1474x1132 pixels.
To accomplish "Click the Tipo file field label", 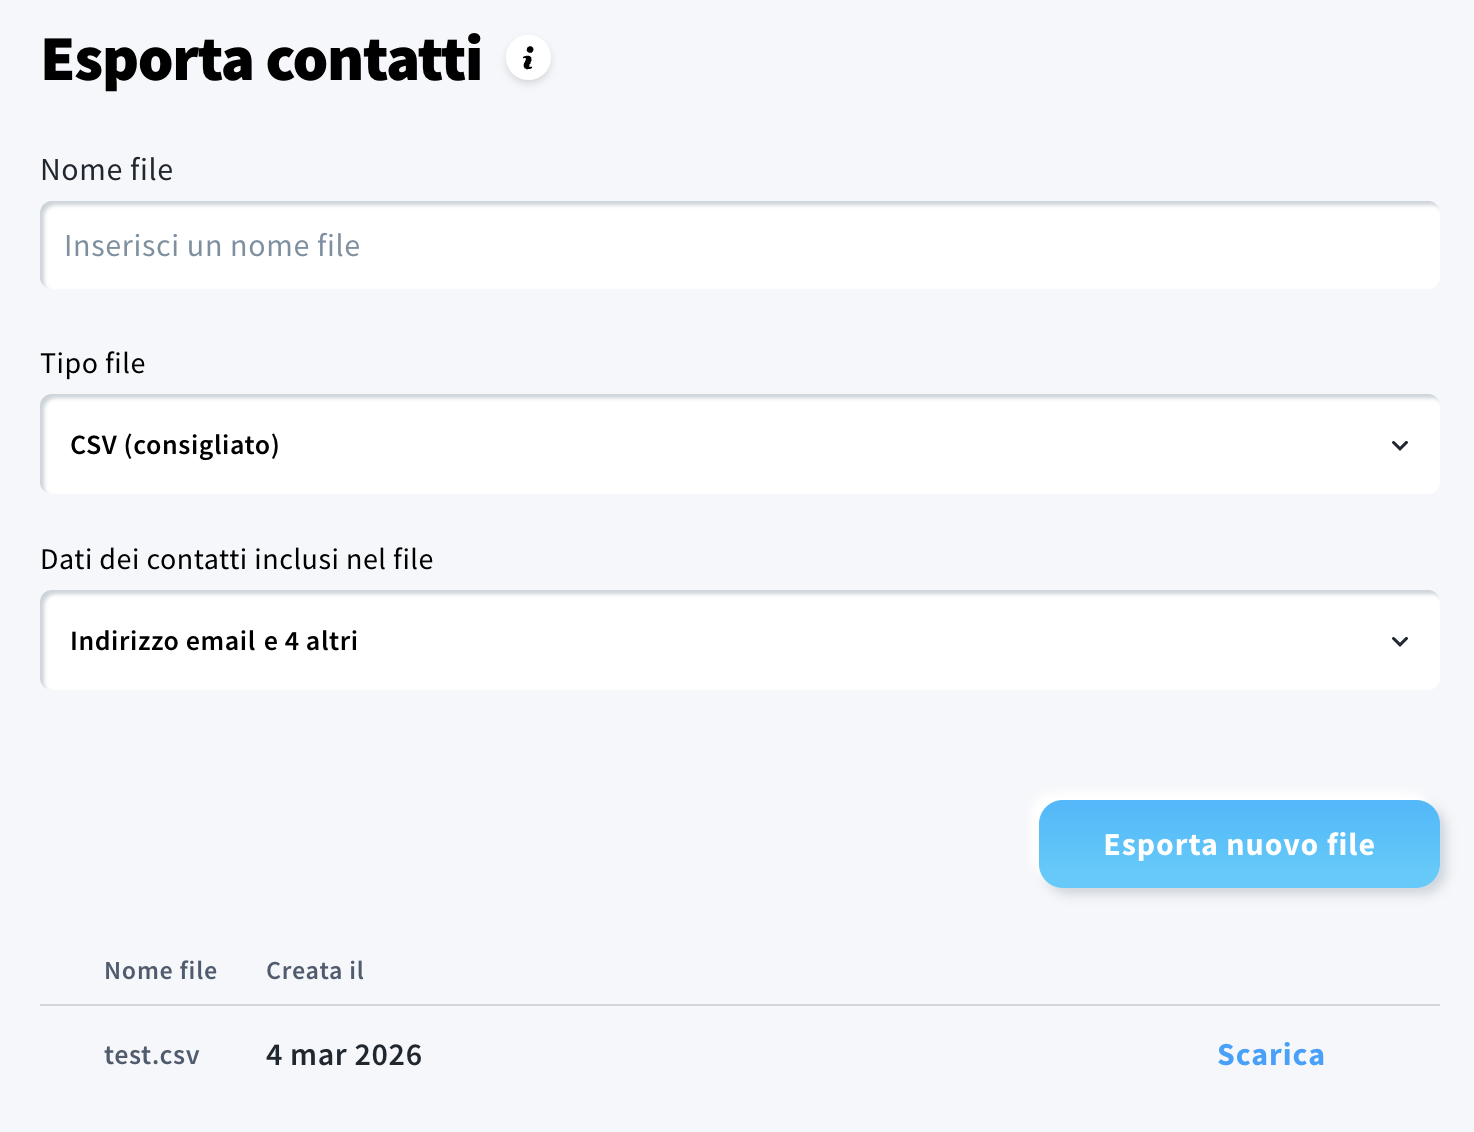I will click(x=93, y=363).
